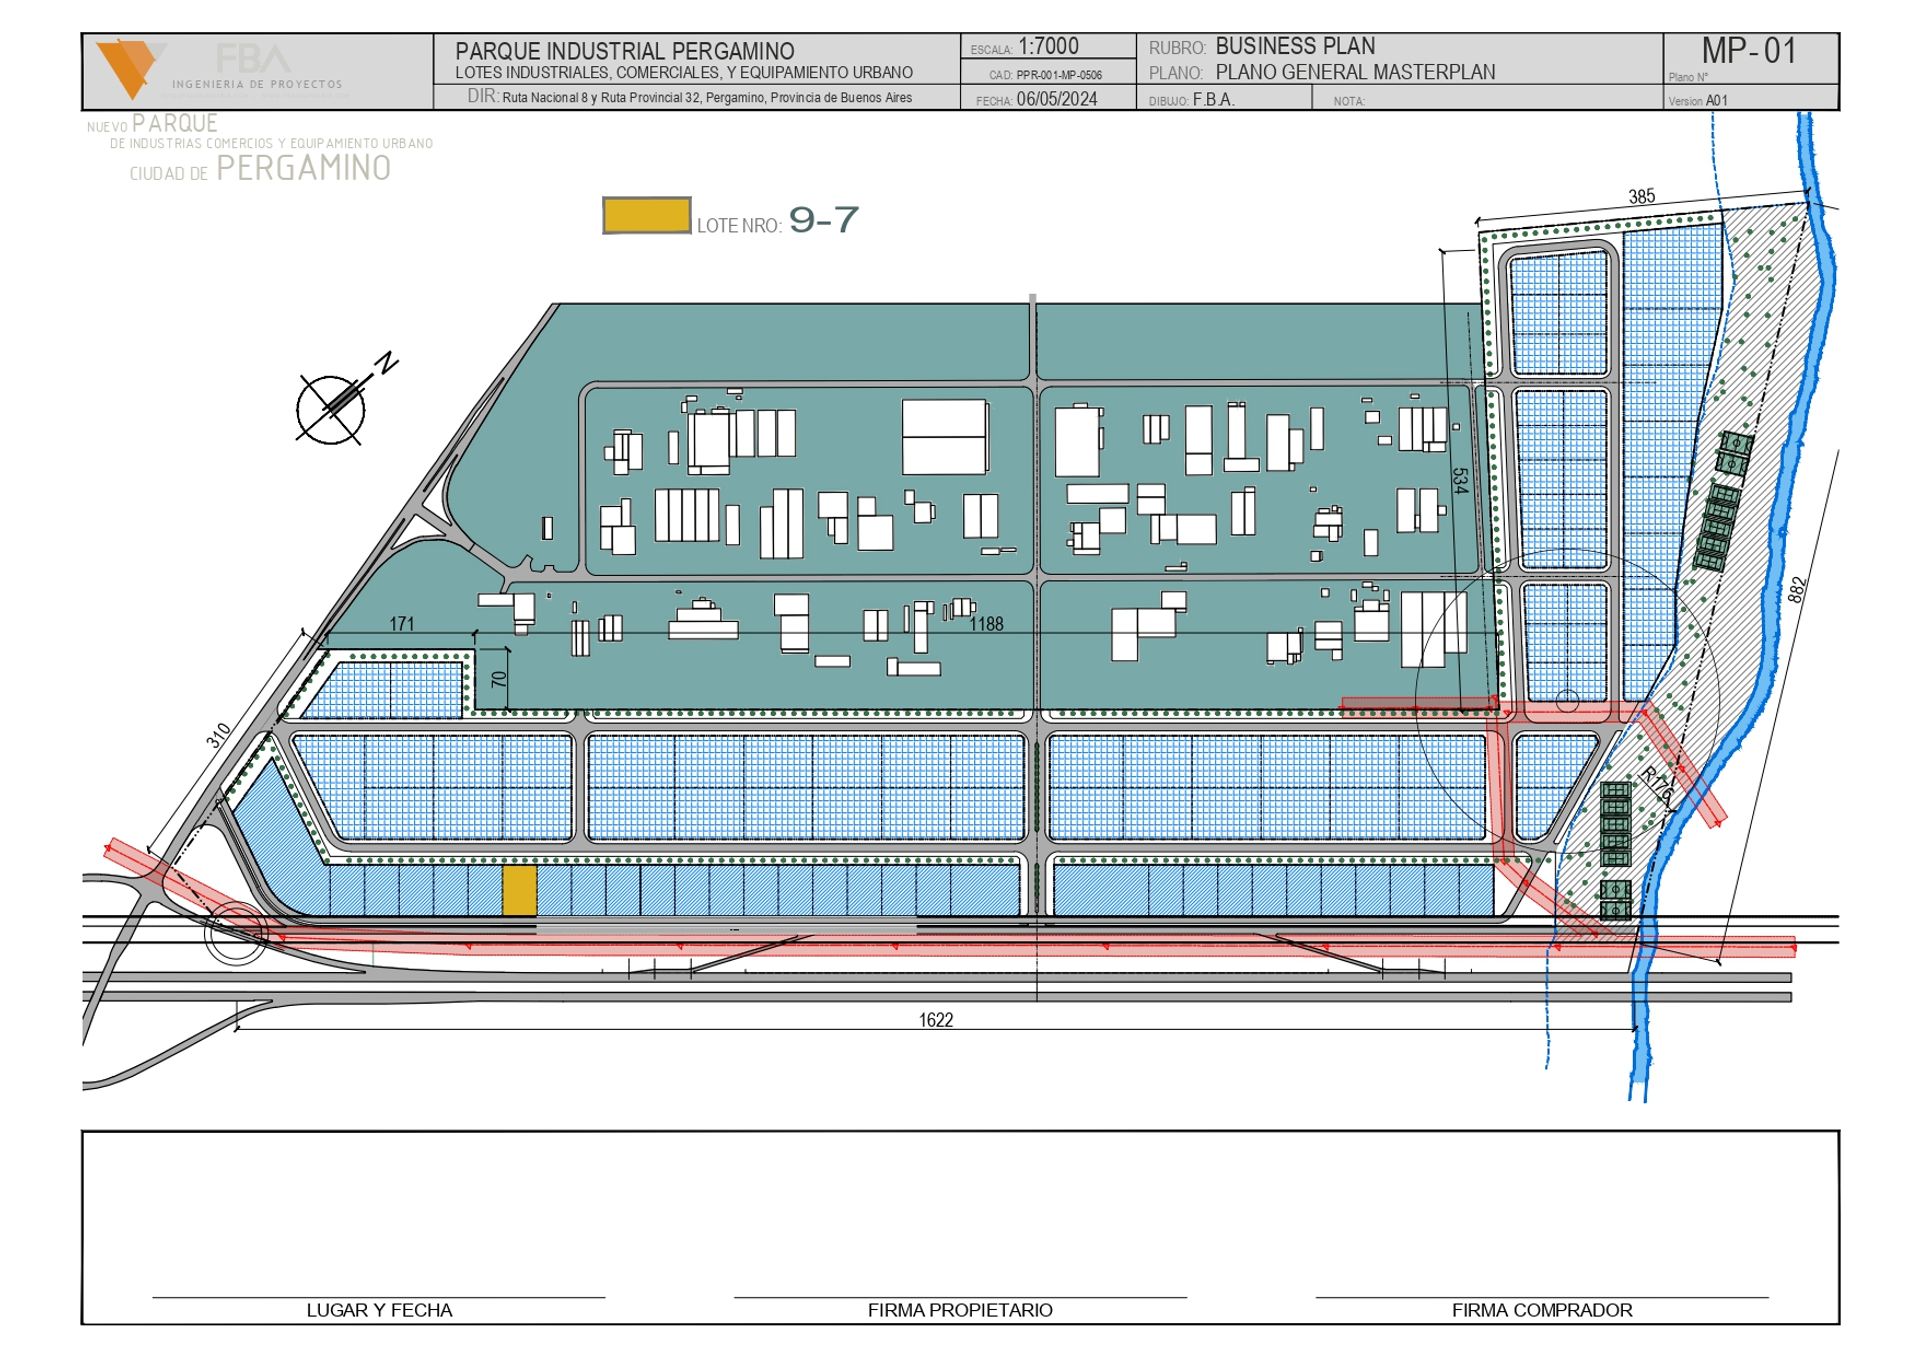Click the PARQUE INDUSTRIAL PERGAMINO title
1920x1357 pixels.
tap(625, 51)
